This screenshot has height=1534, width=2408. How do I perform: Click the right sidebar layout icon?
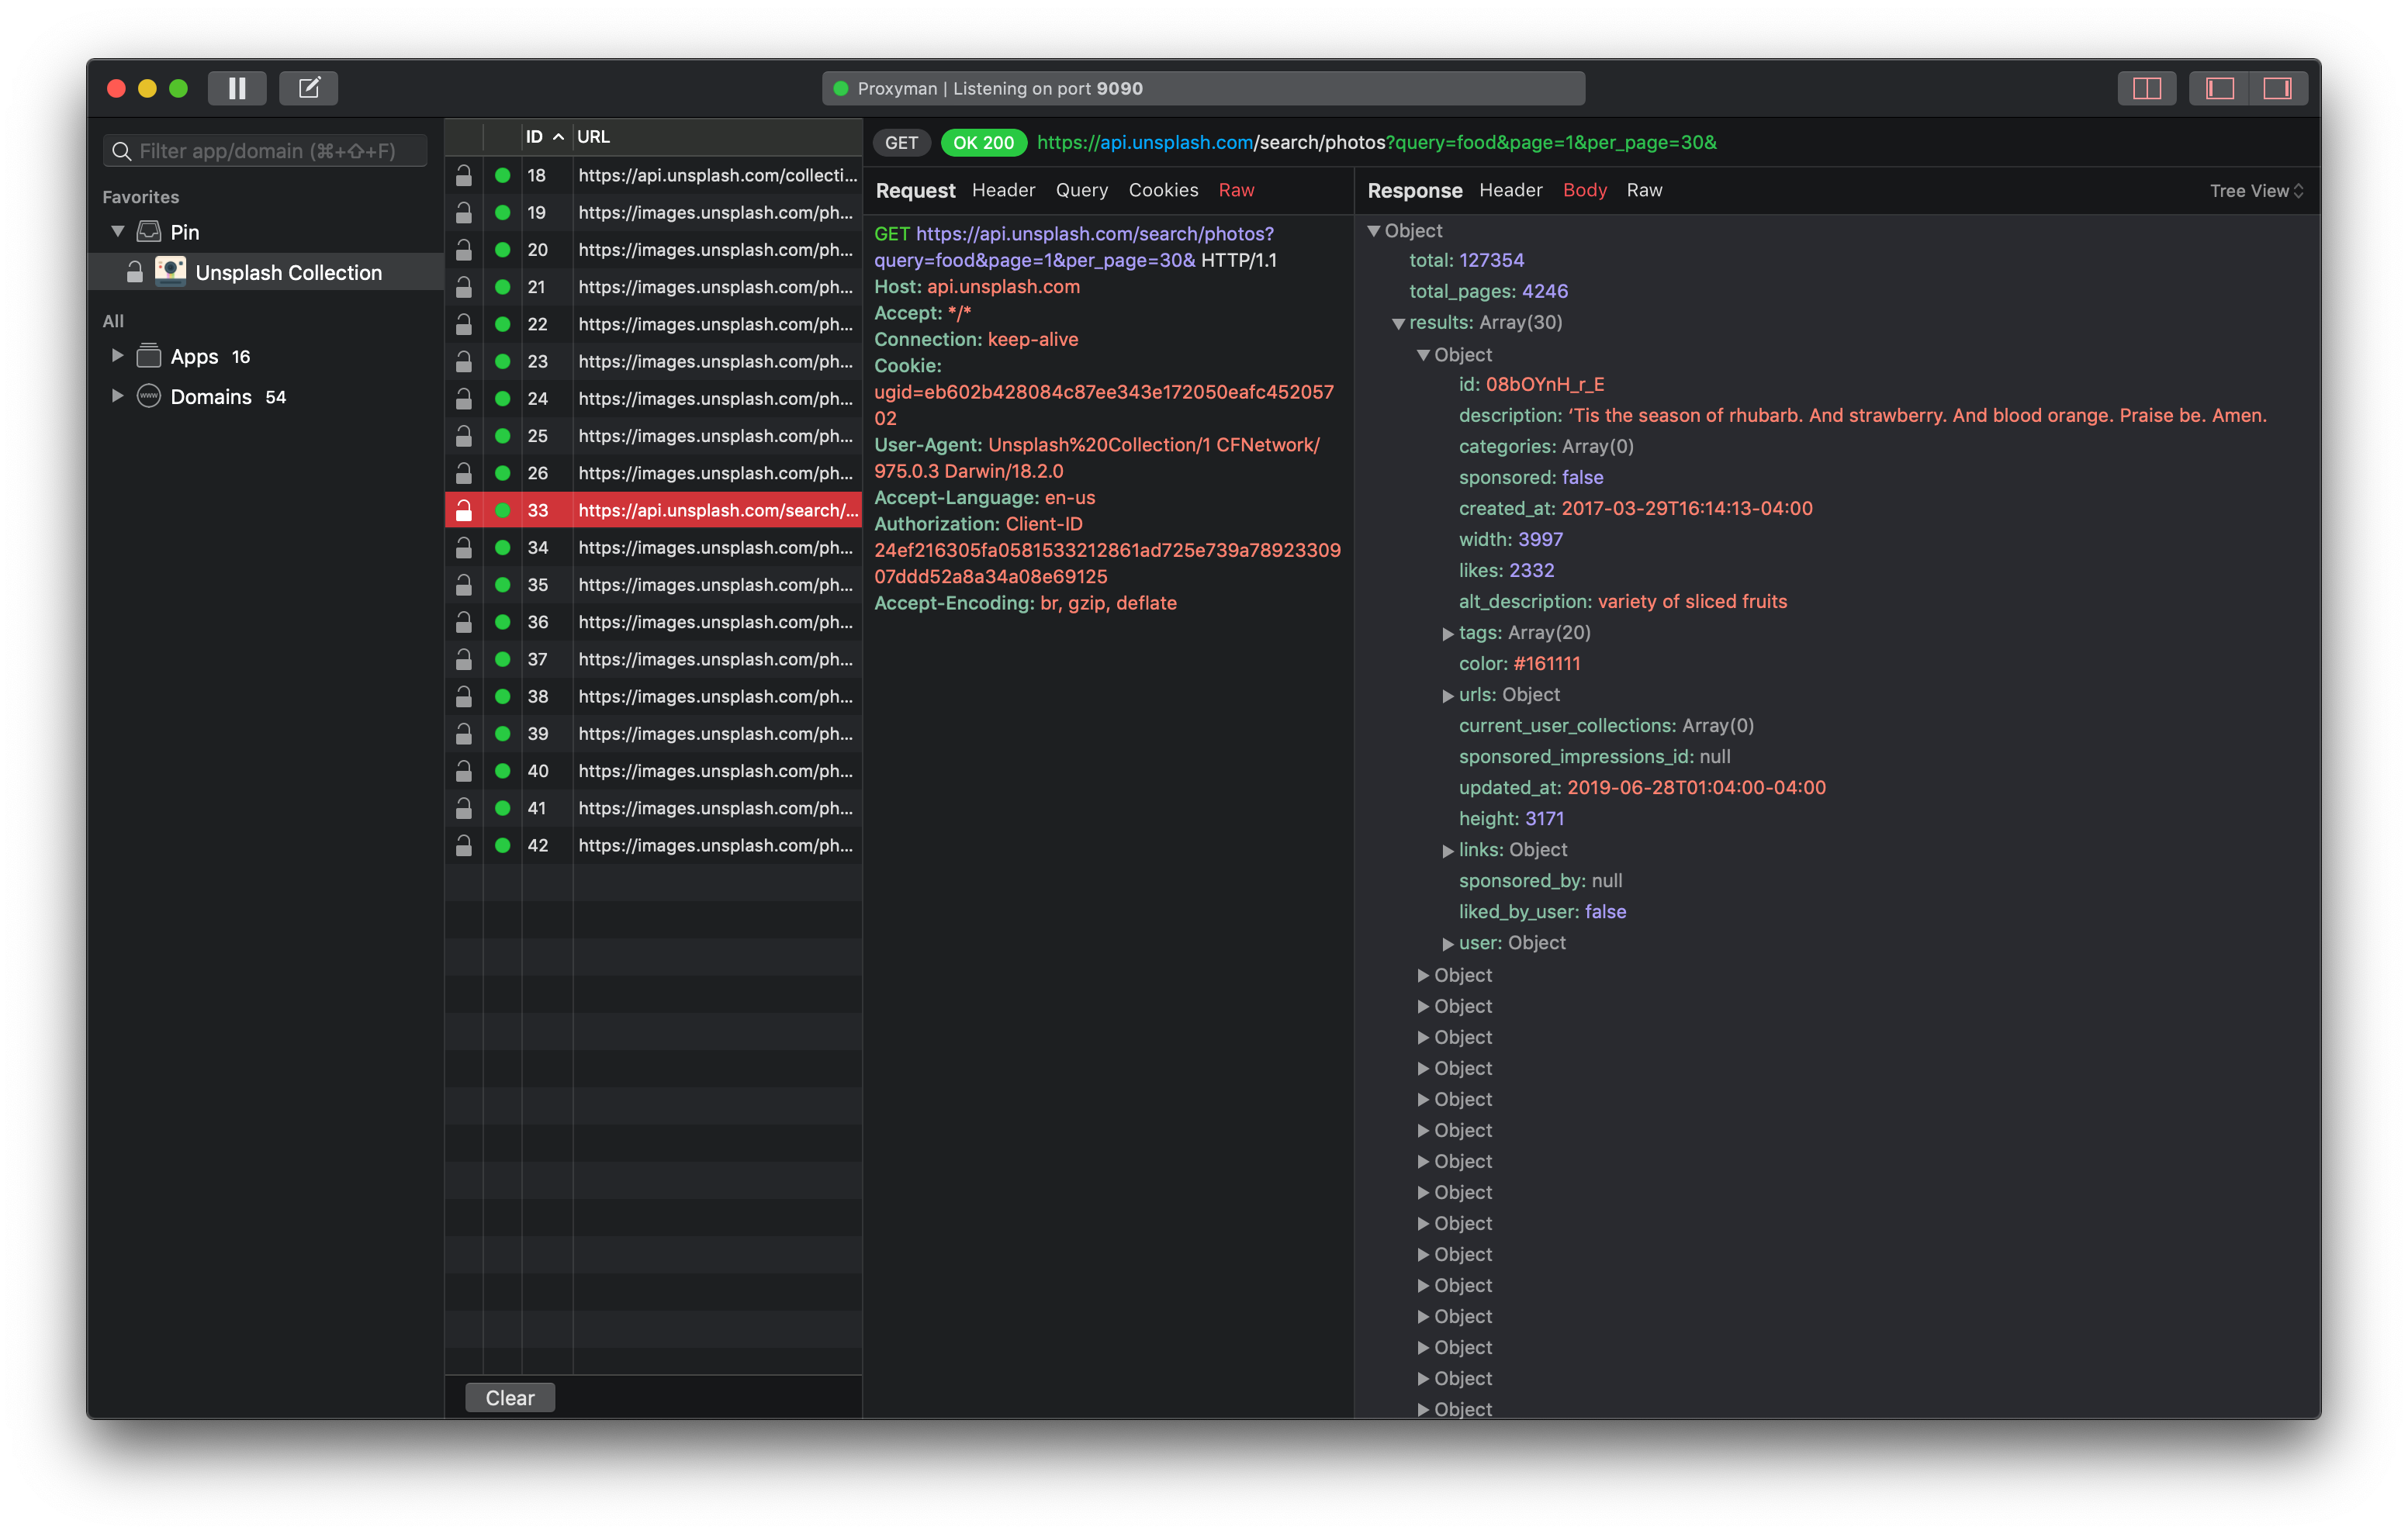tap(2279, 88)
